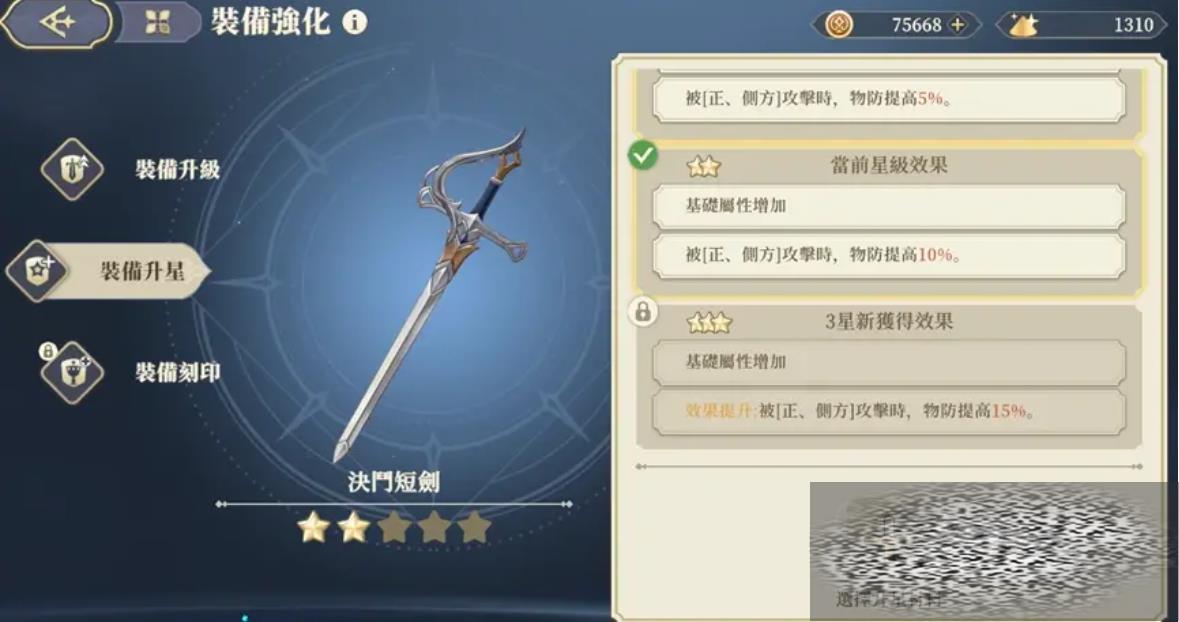This screenshot has width=1179, height=622.
Task: Open the four-petal home menu icon
Action: click(x=157, y=23)
